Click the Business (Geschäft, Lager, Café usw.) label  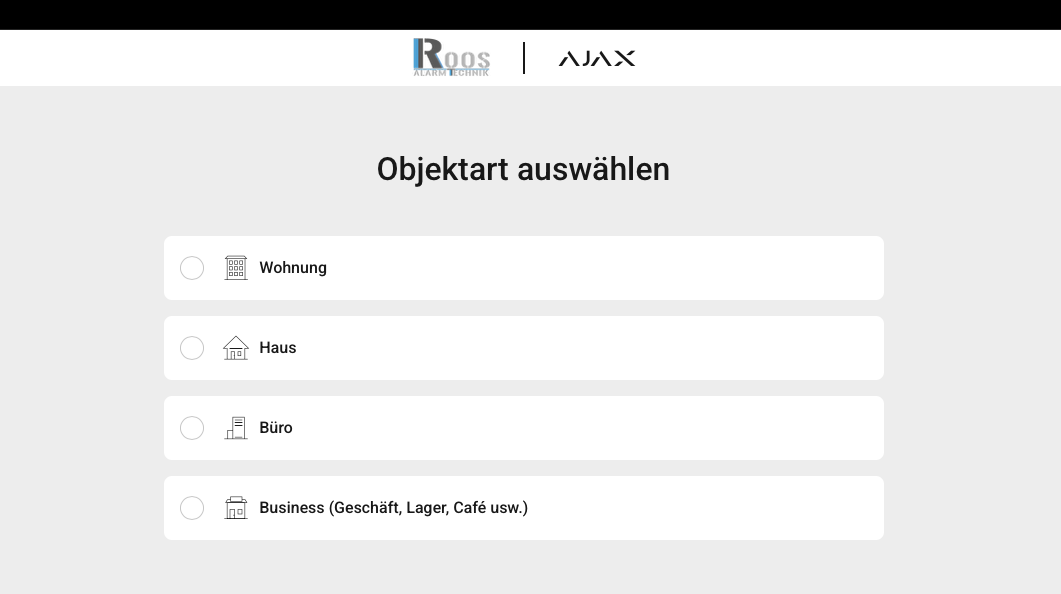(x=393, y=508)
